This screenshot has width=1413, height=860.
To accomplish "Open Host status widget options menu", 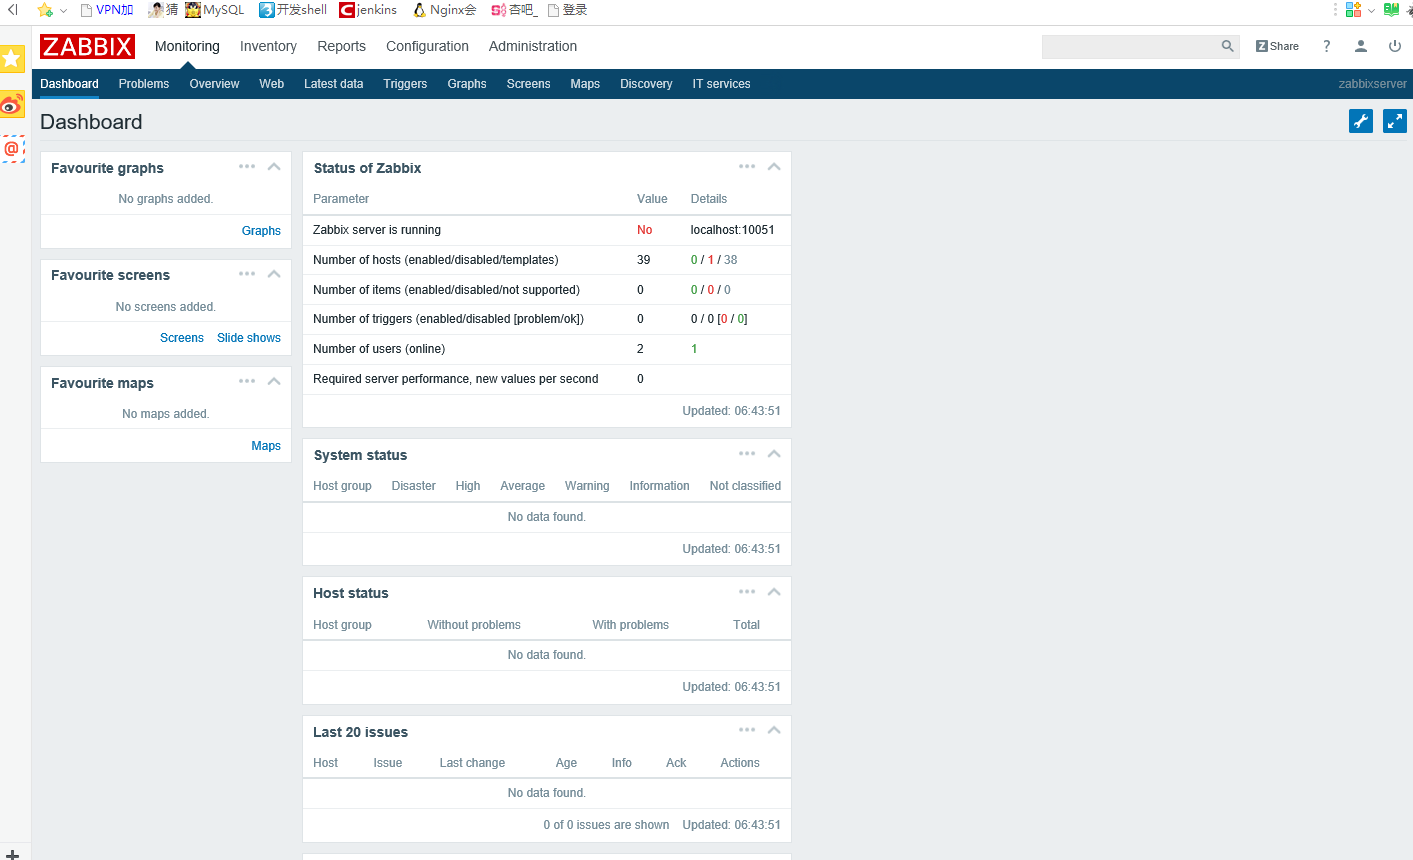I will coord(747,592).
